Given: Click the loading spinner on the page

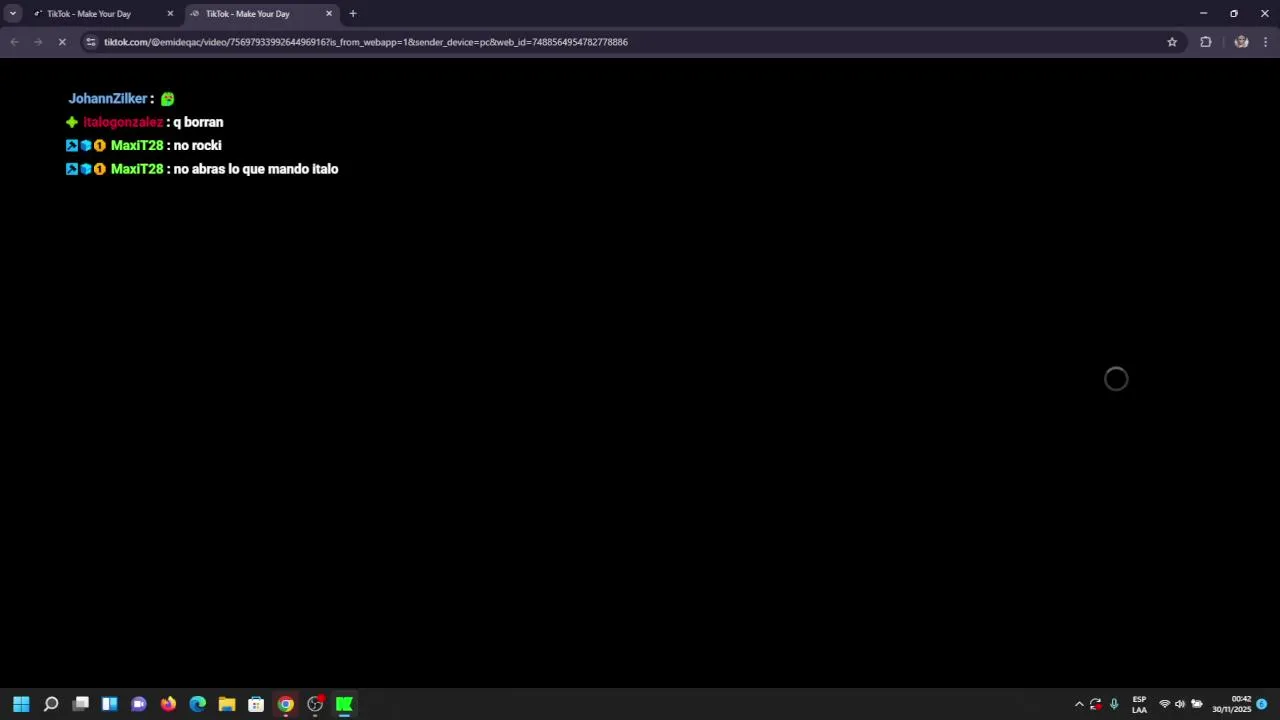Looking at the screenshot, I should point(1116,379).
